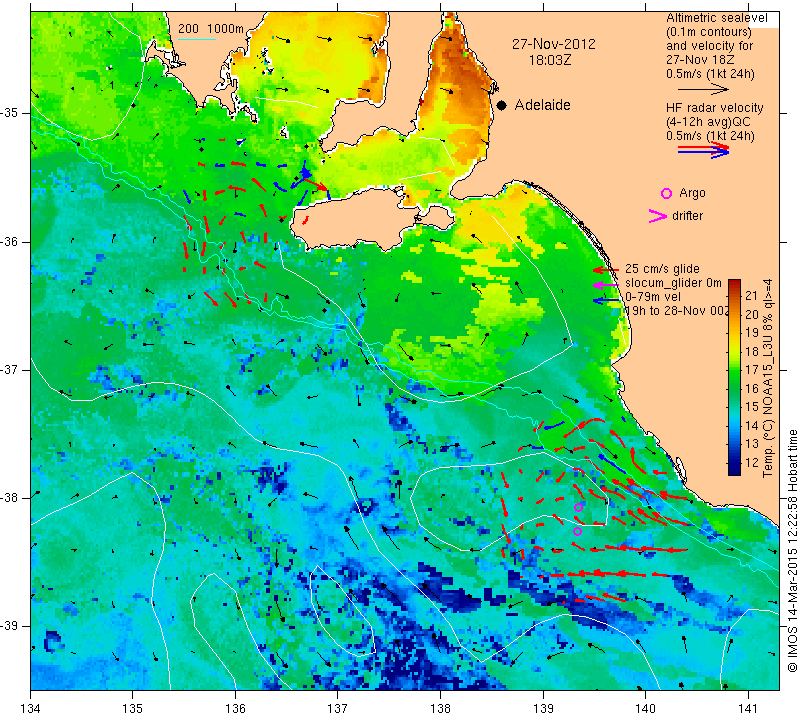The height and width of the screenshot is (720, 800).
Task: Click the magenta Argo circle in legend
Action: pos(666,193)
